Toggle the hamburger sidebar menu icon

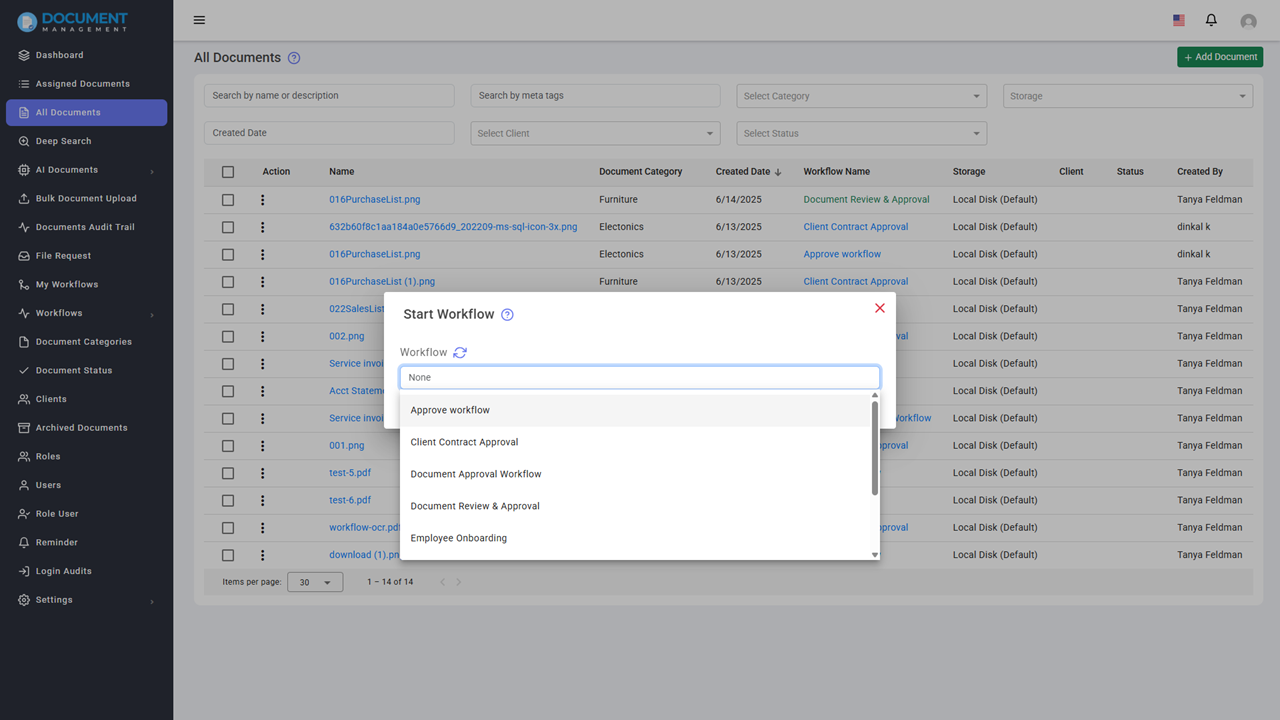(199, 20)
